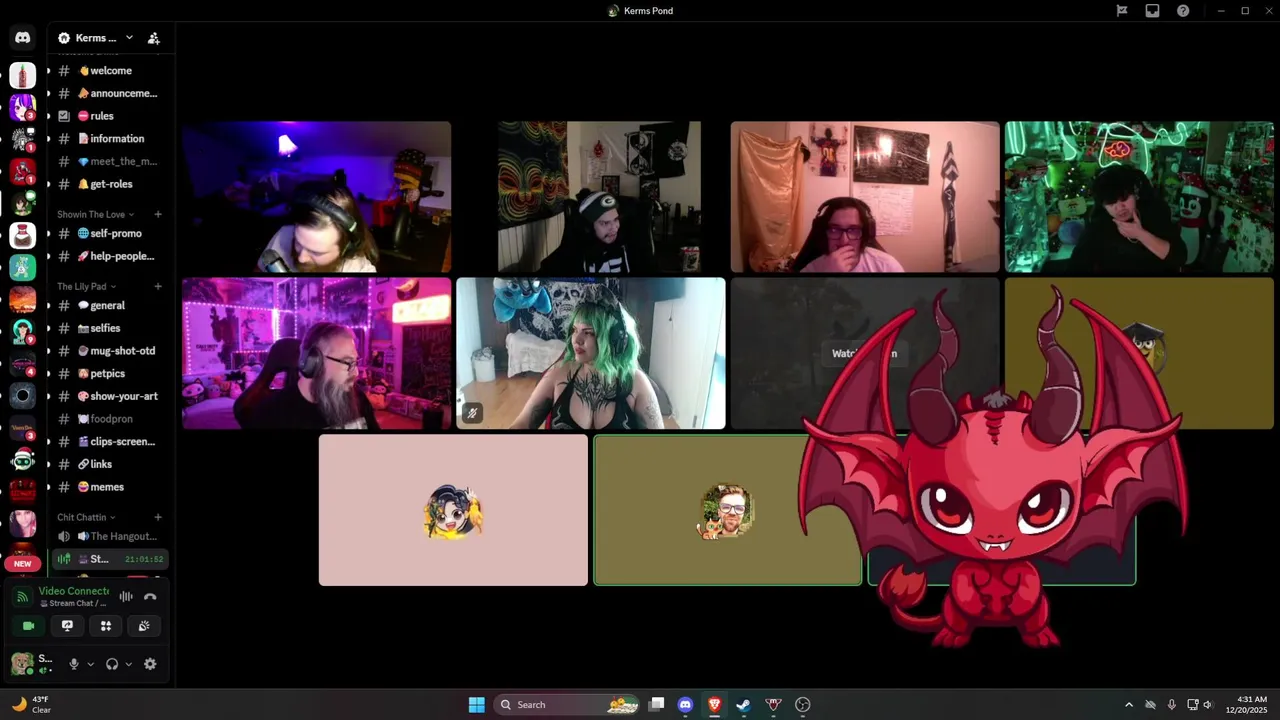
Task: Join The Hangout voice channel
Action: (109, 536)
